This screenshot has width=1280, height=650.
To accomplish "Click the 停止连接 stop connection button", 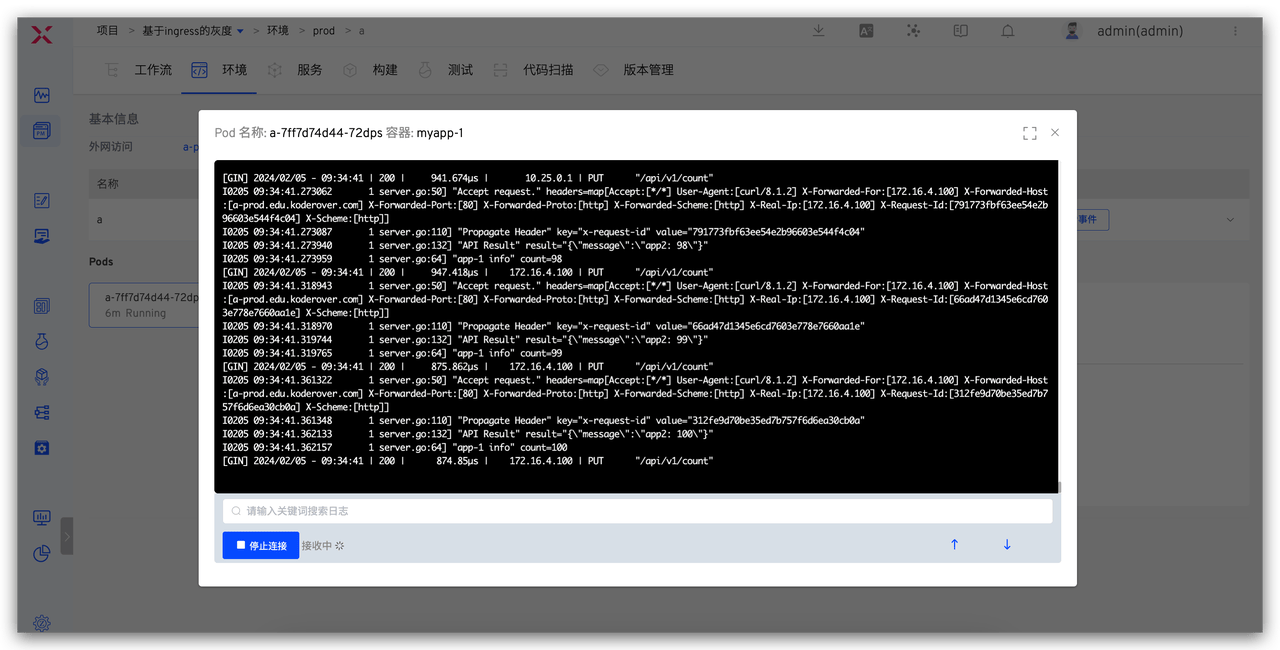I will [x=260, y=545].
